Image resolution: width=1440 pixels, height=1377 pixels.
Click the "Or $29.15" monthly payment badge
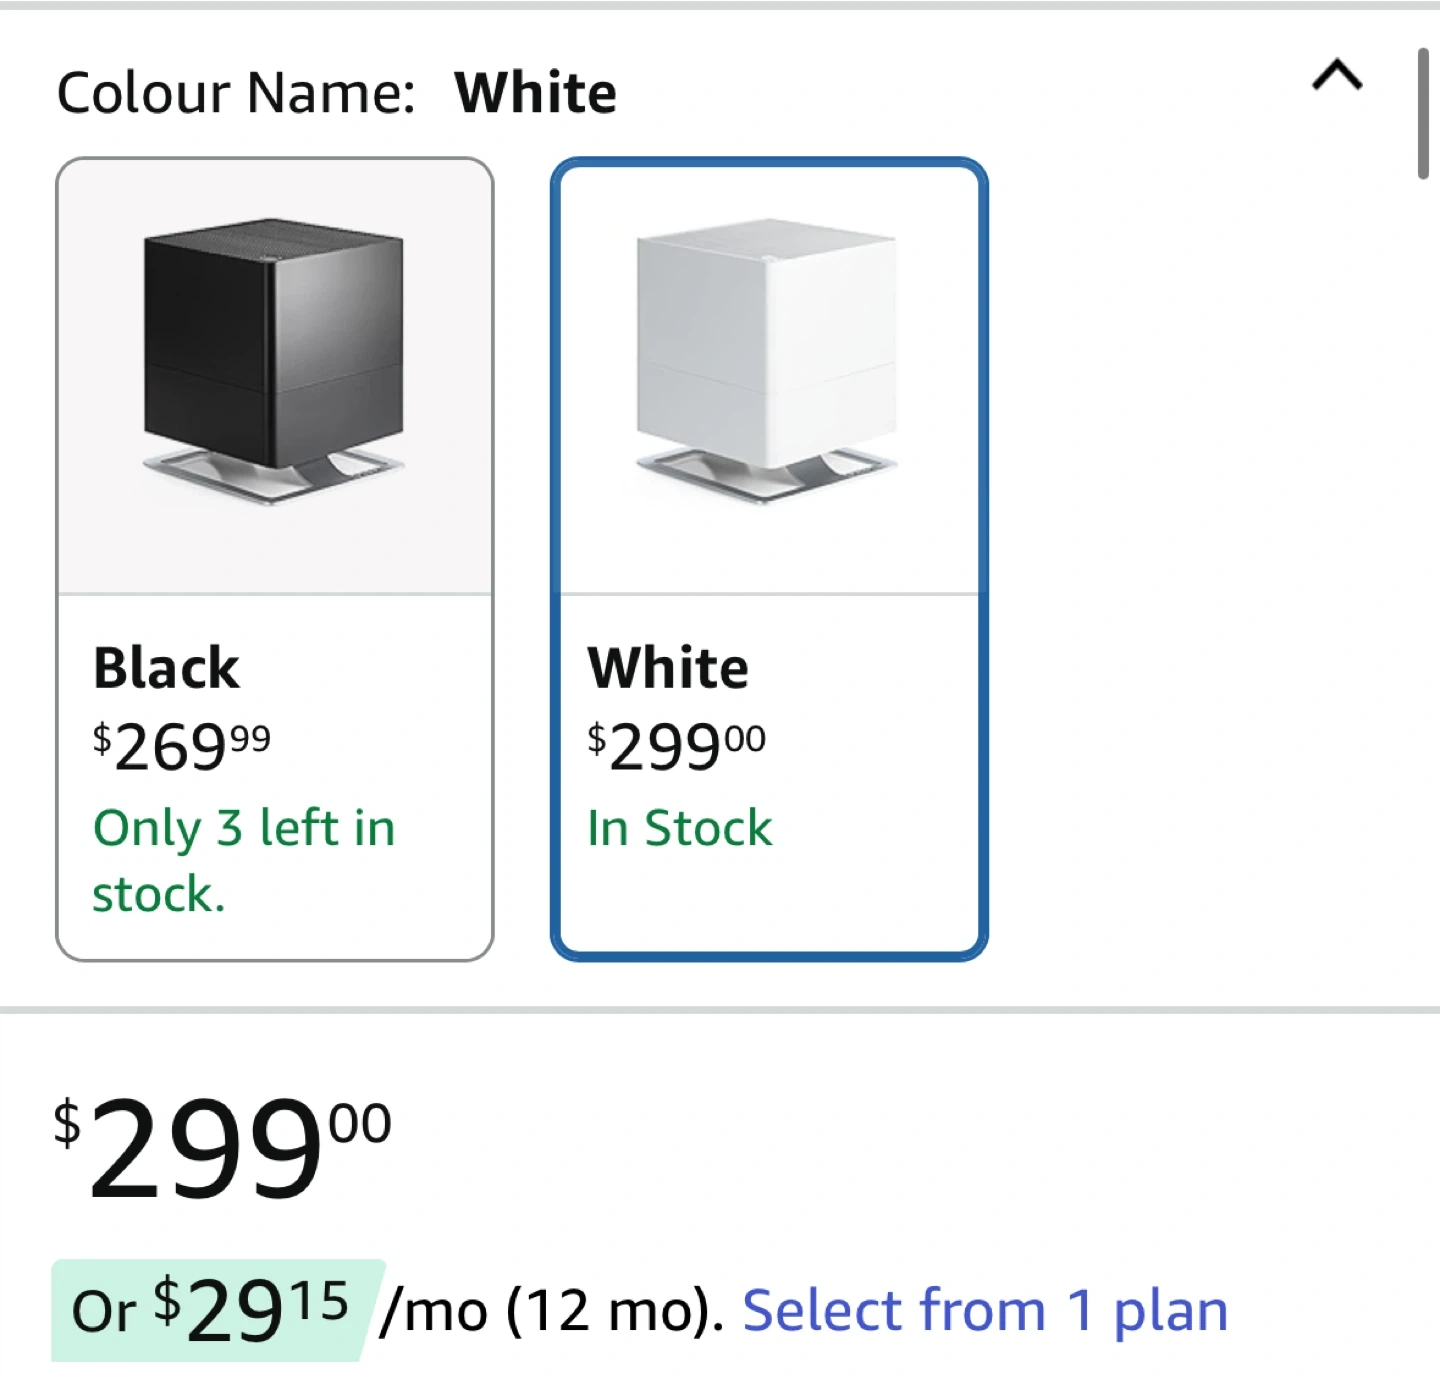212,1310
